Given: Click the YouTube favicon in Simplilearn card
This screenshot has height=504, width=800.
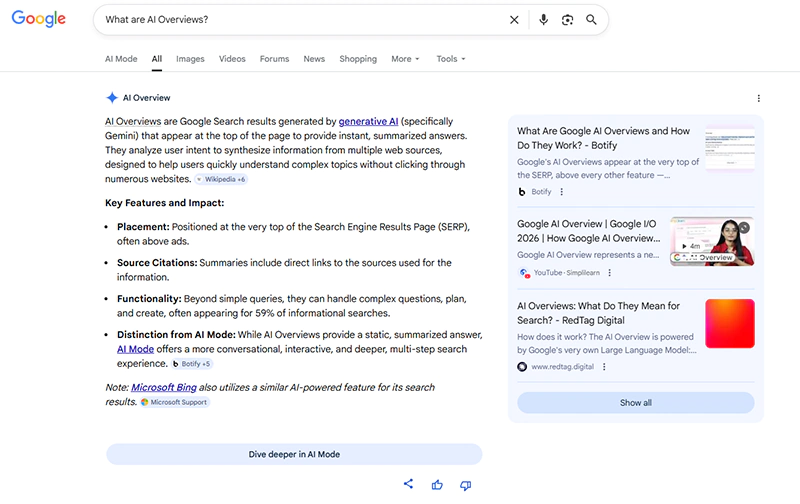Looking at the screenshot, I should (524, 273).
